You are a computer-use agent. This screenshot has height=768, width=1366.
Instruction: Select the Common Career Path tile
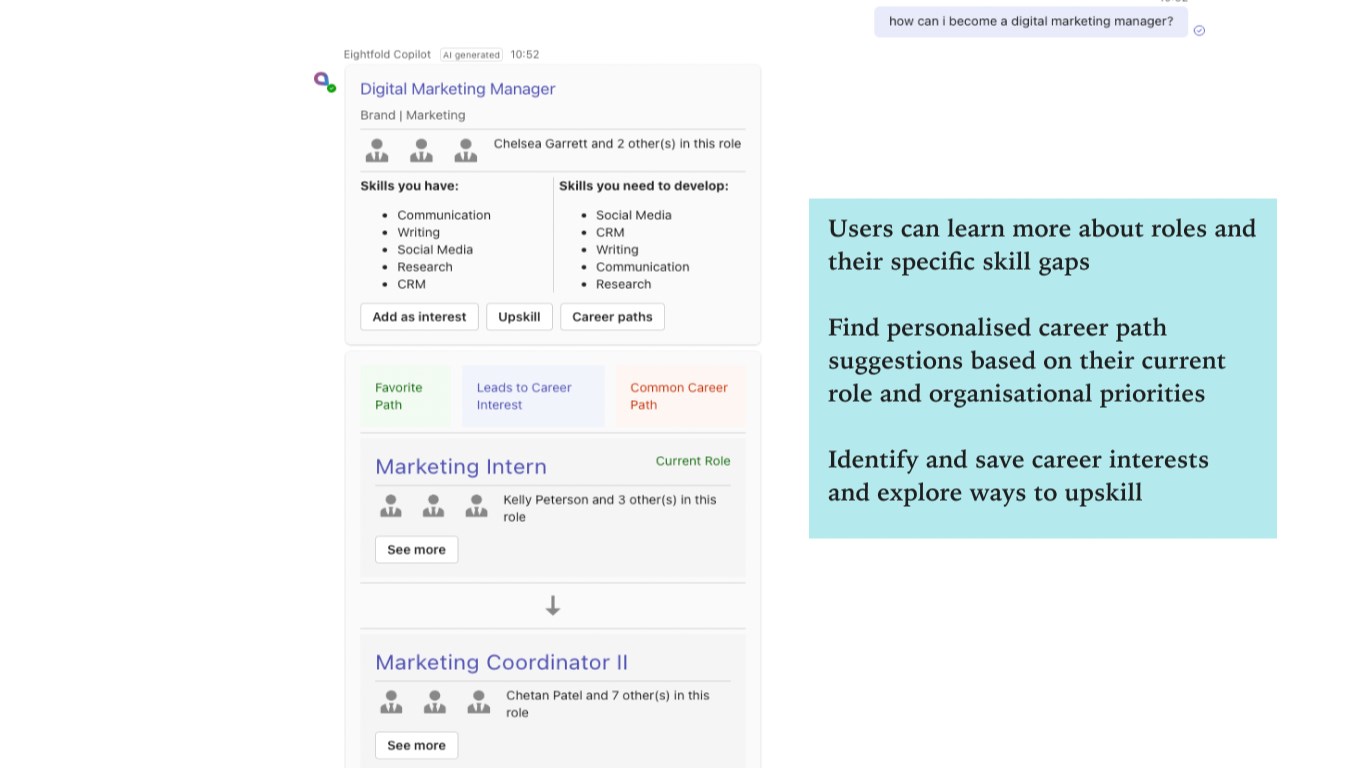680,396
